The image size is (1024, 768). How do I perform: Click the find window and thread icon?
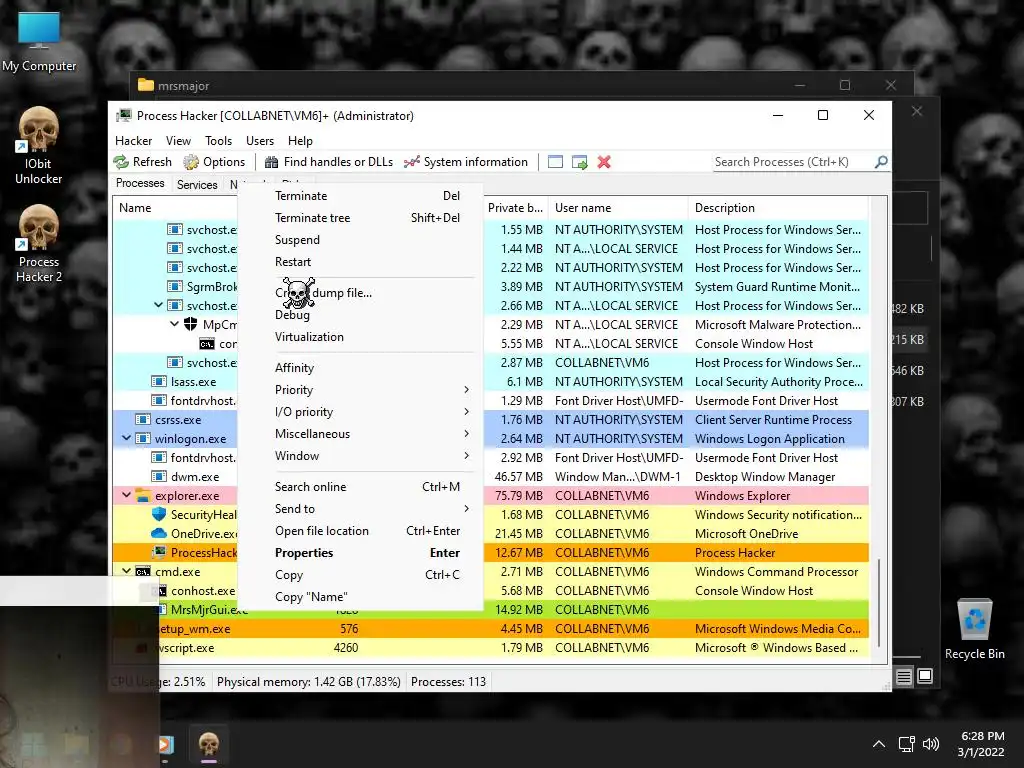(x=579, y=162)
